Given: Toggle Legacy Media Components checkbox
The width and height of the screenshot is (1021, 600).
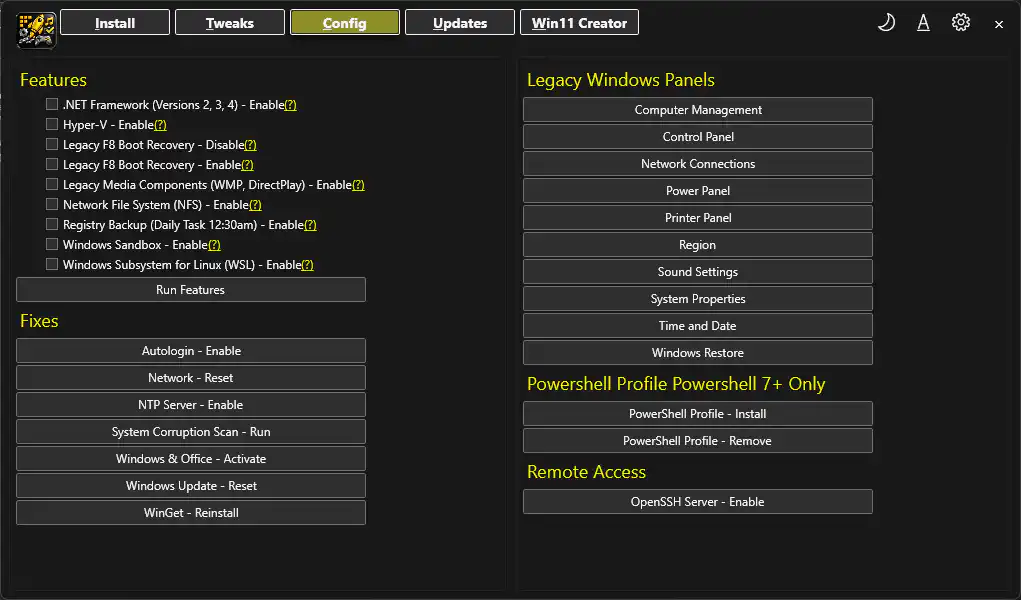Looking at the screenshot, I should tap(52, 184).
